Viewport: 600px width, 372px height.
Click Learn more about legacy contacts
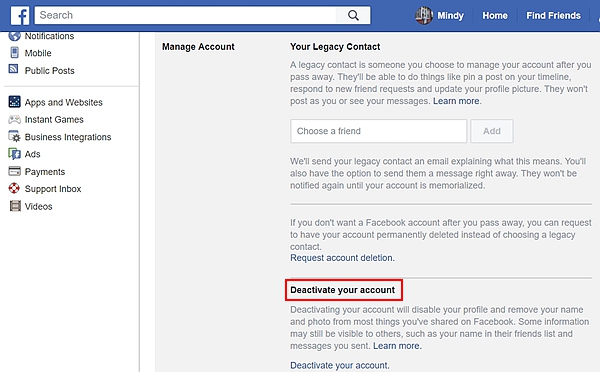pos(456,101)
